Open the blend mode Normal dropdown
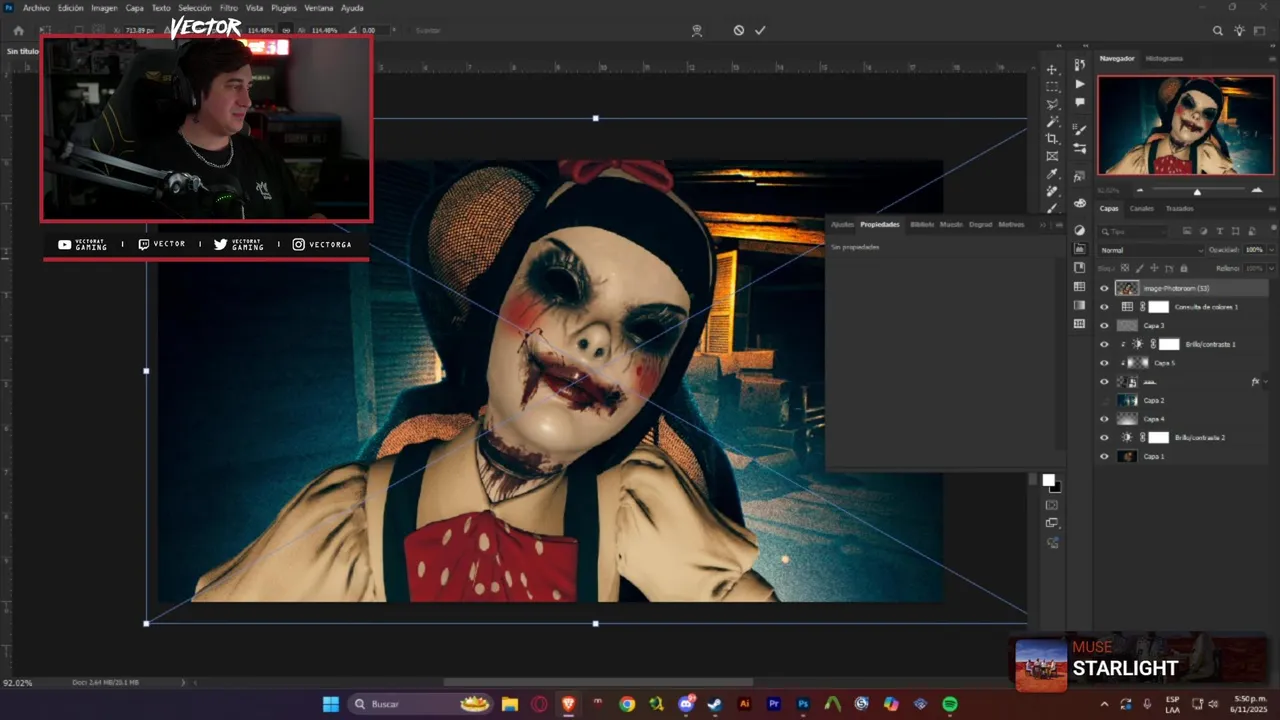The image size is (1280, 720). (x=1151, y=250)
